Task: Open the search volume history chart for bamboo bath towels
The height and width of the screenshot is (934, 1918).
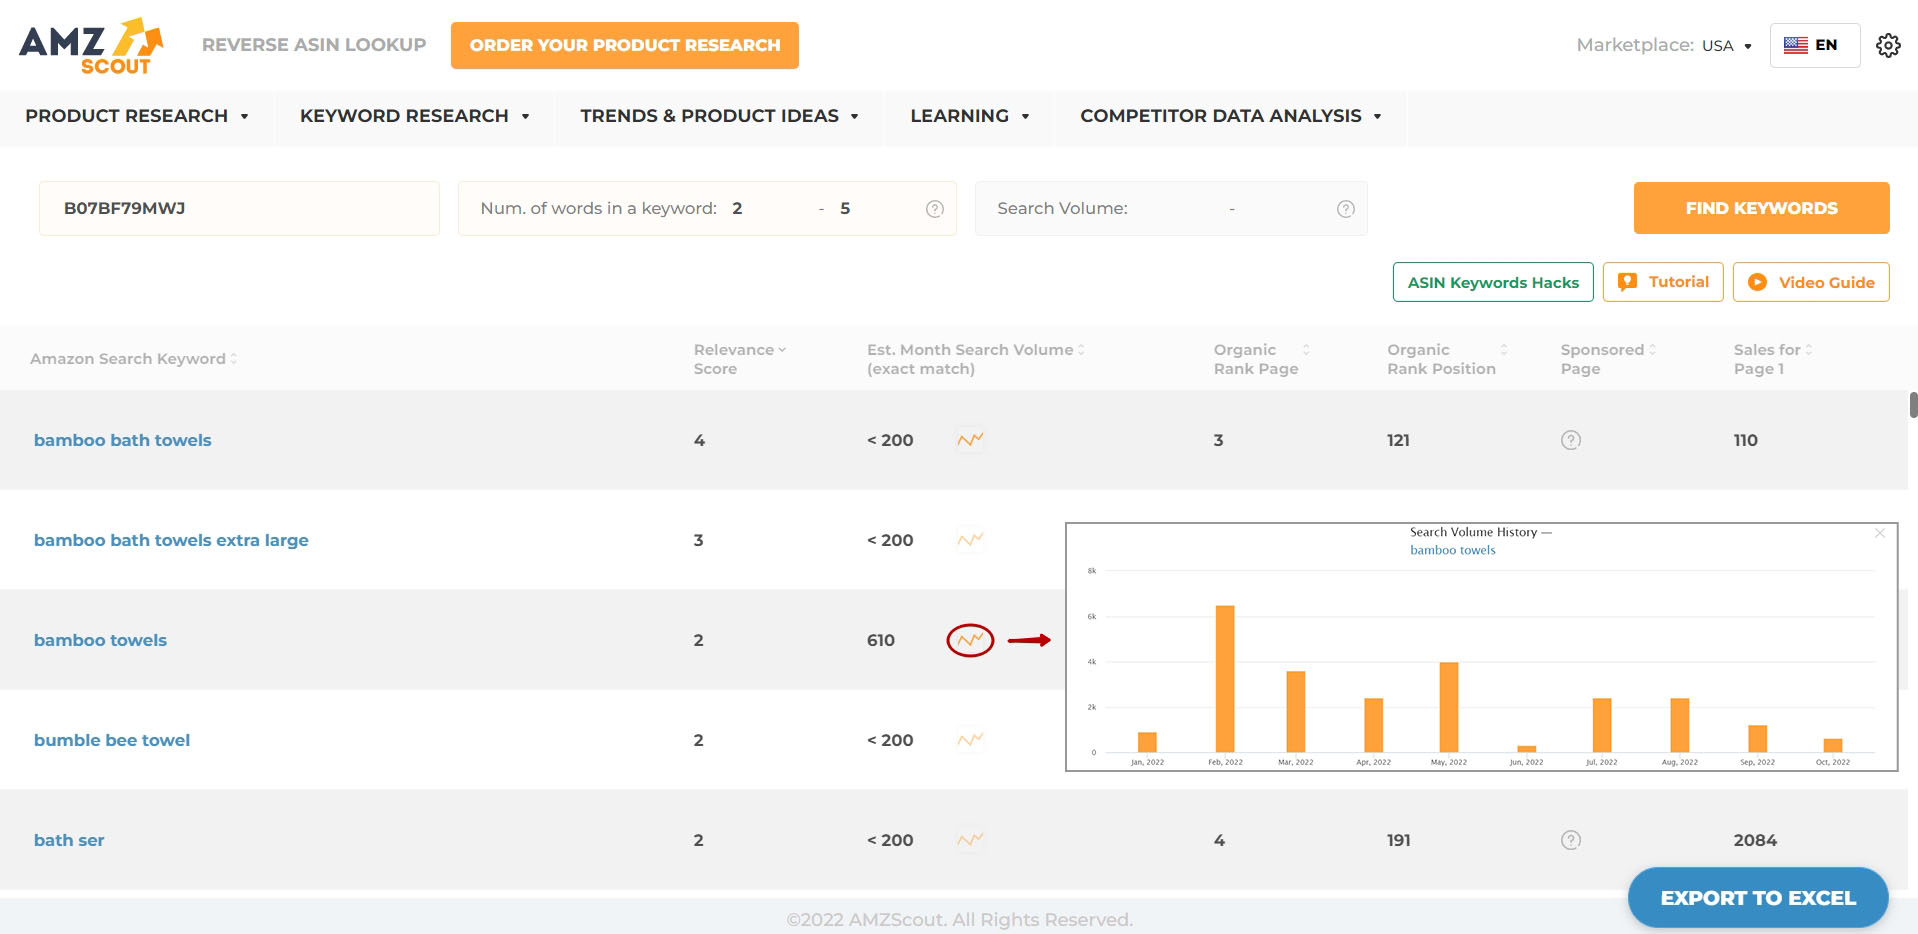Action: click(969, 439)
